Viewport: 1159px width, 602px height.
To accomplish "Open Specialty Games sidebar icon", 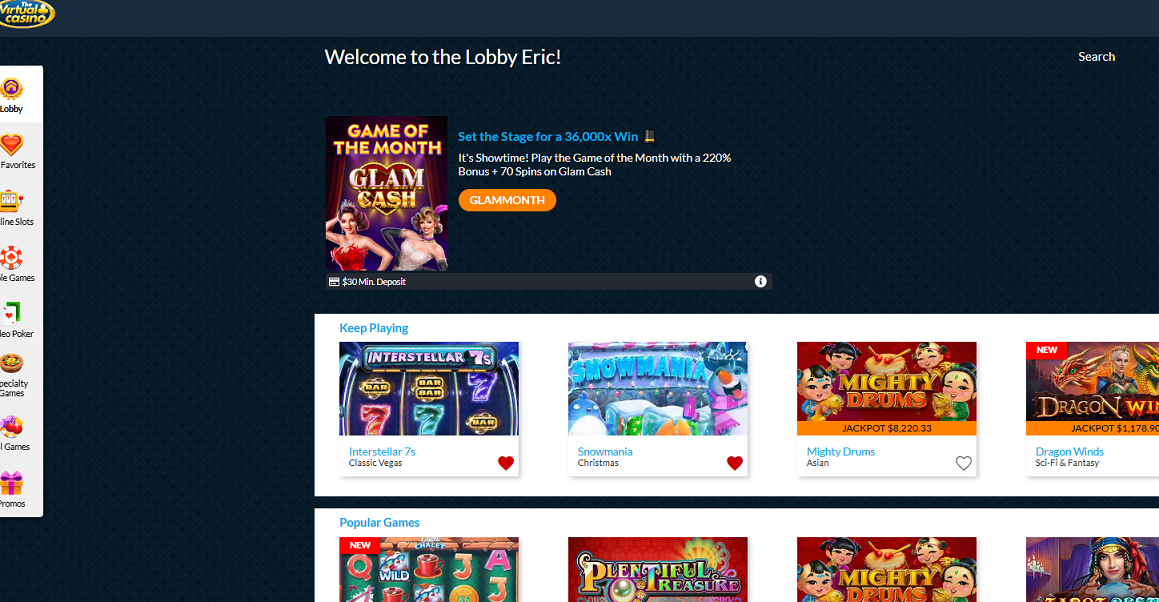I will coord(11,363).
